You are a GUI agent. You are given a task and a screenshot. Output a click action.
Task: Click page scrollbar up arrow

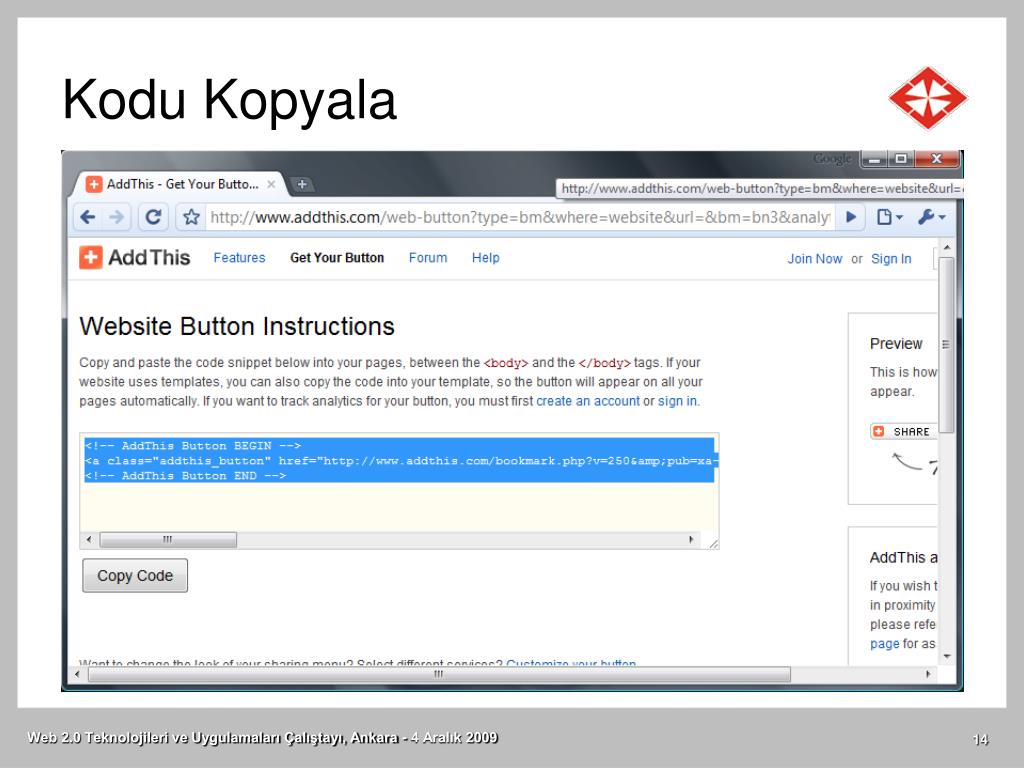[x=946, y=248]
